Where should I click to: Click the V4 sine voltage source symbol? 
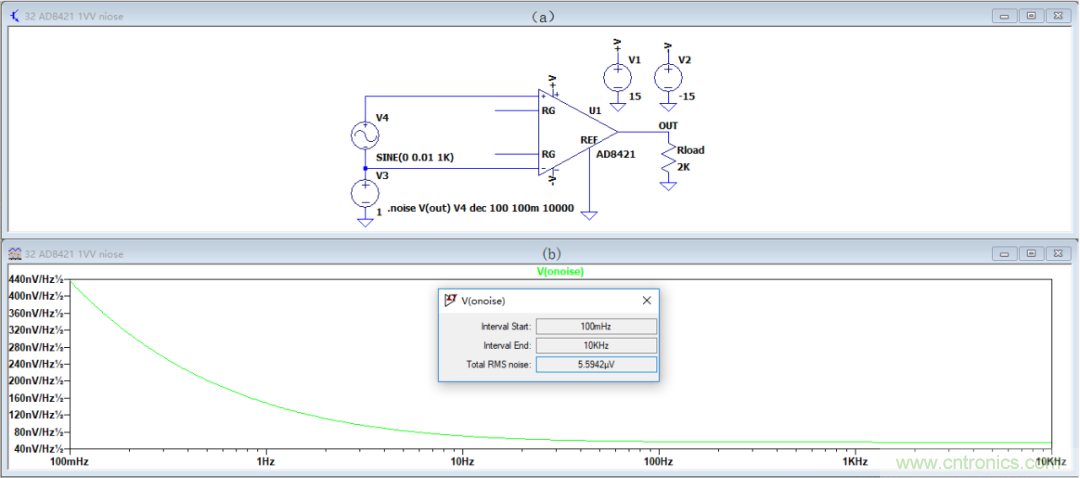point(365,135)
